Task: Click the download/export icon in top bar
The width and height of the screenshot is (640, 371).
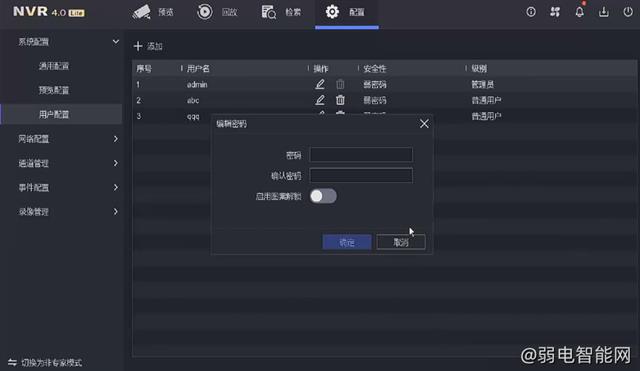Action: [x=604, y=12]
